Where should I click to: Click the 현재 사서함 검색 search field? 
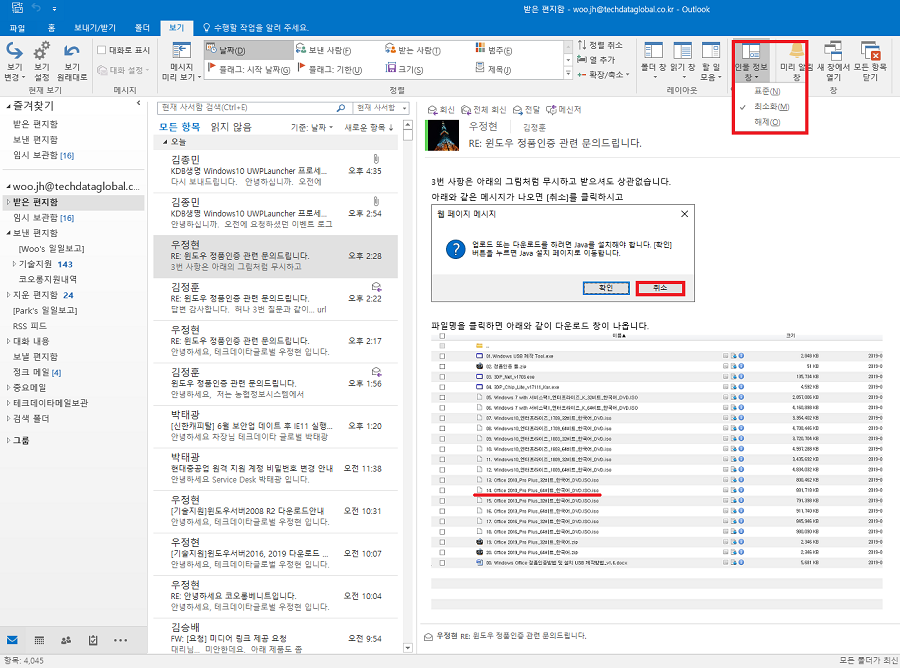(247, 107)
